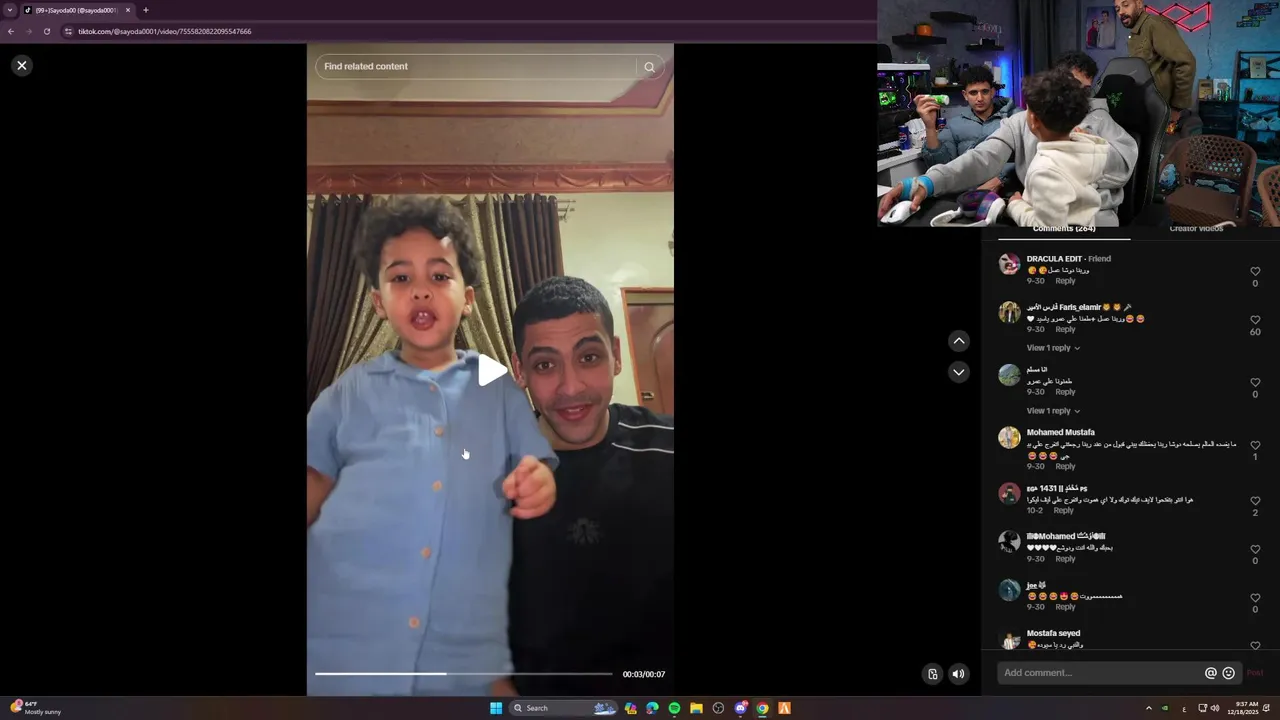Like DRACULA EDIT's comment
The width and height of the screenshot is (1280, 720).
tap(1255, 271)
